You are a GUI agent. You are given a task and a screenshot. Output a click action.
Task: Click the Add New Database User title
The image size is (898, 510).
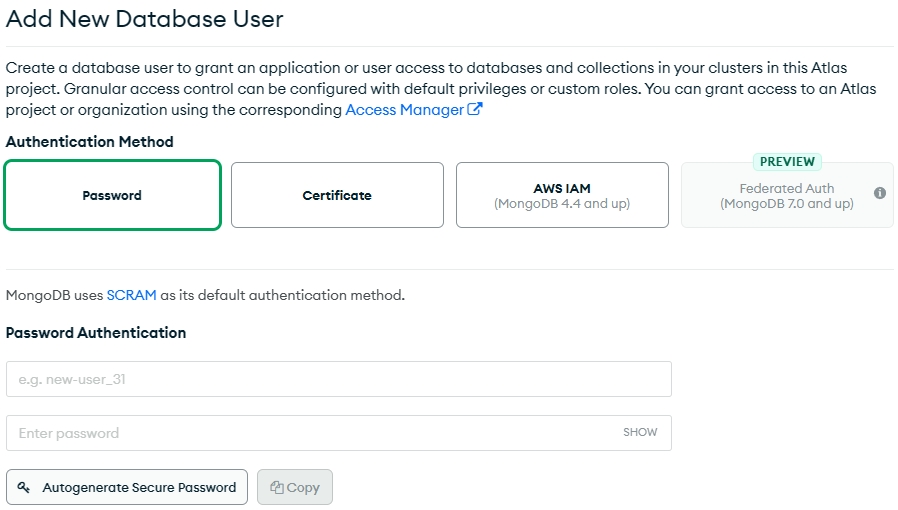coord(145,19)
